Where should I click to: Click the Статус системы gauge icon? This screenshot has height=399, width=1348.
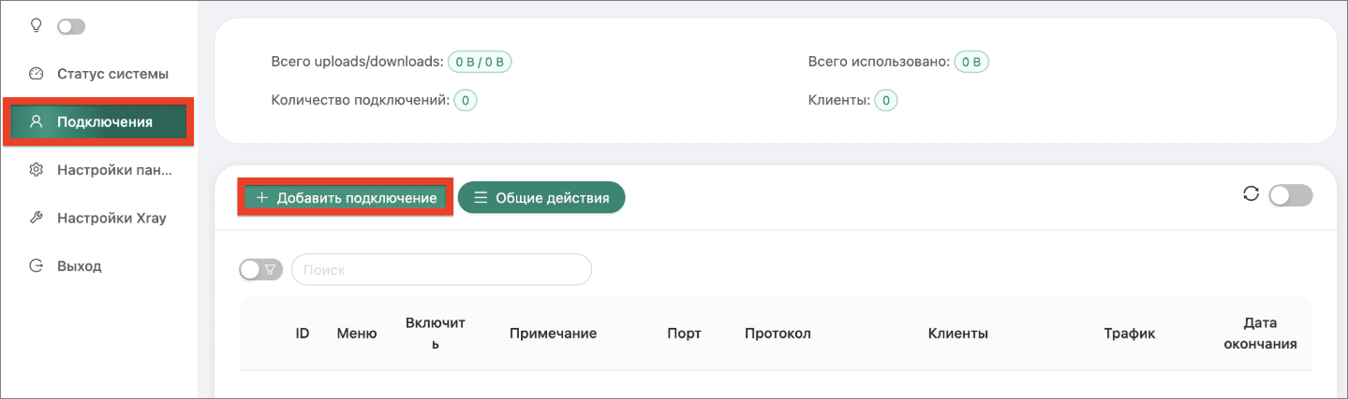click(36, 74)
